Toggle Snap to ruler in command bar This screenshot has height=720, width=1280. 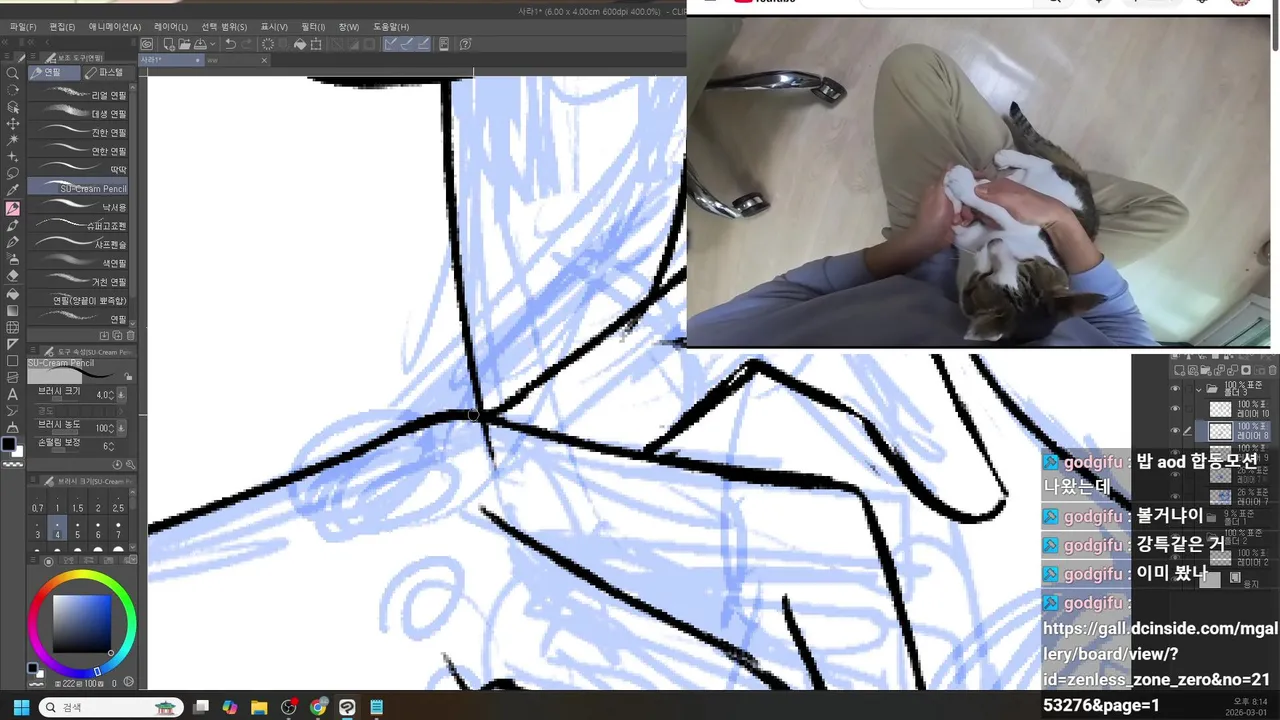391,44
